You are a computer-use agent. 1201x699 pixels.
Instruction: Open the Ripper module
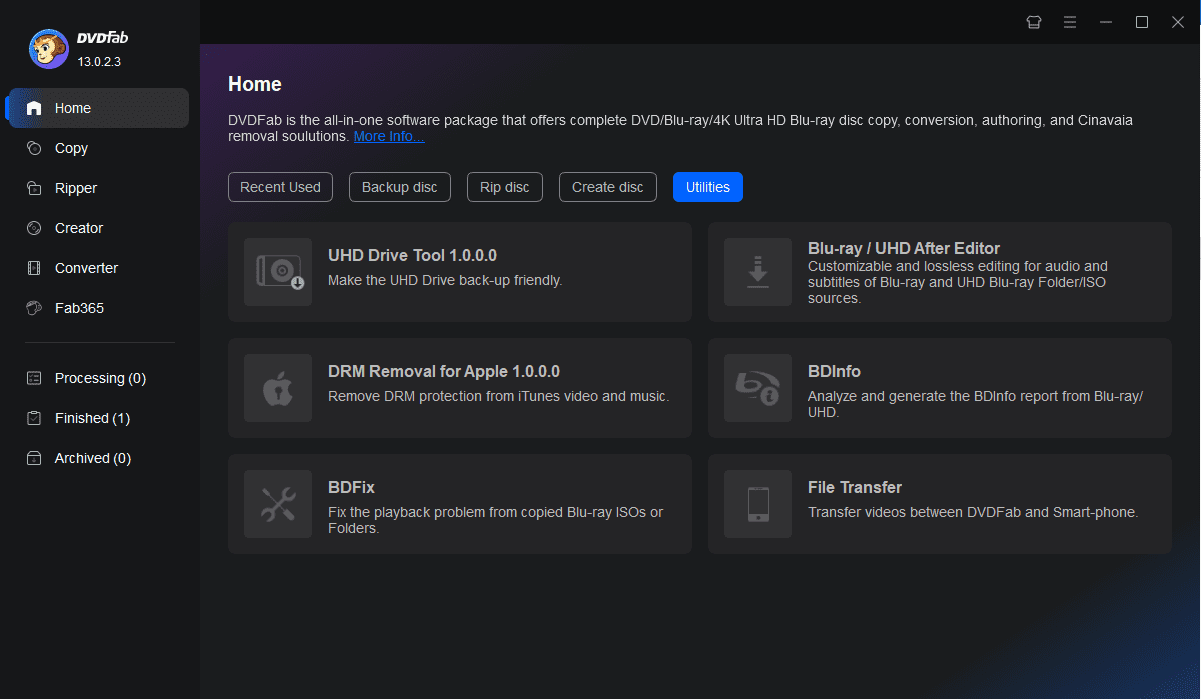pos(75,187)
